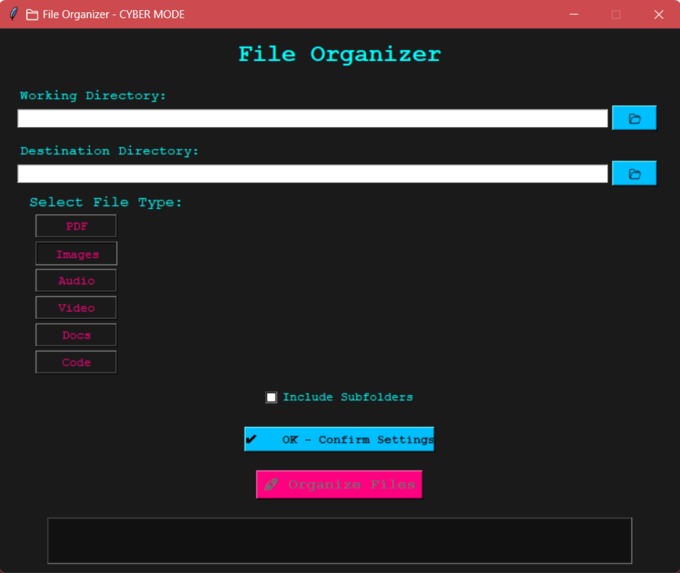Click the Organize Files button
The height and width of the screenshot is (573, 680).
(x=339, y=485)
